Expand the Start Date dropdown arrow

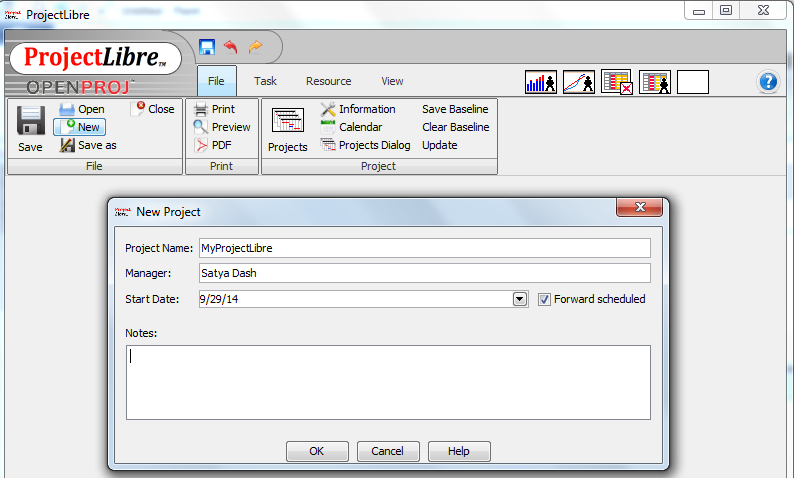point(520,299)
